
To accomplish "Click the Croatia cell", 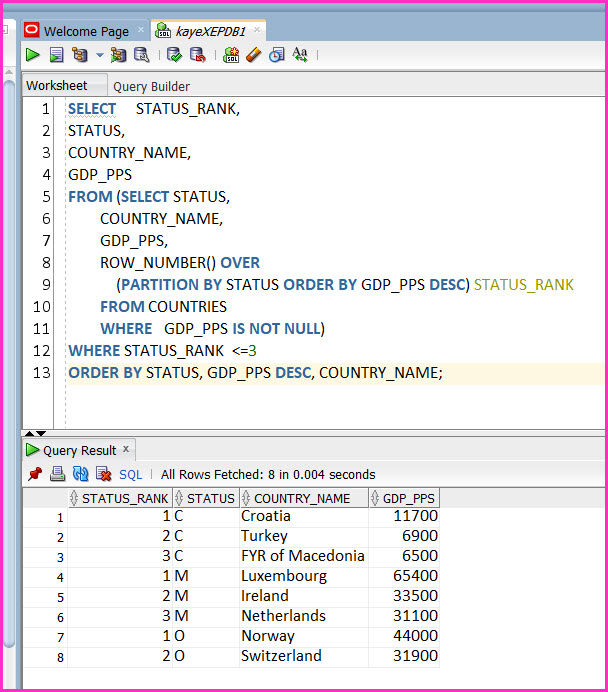I will [304, 516].
